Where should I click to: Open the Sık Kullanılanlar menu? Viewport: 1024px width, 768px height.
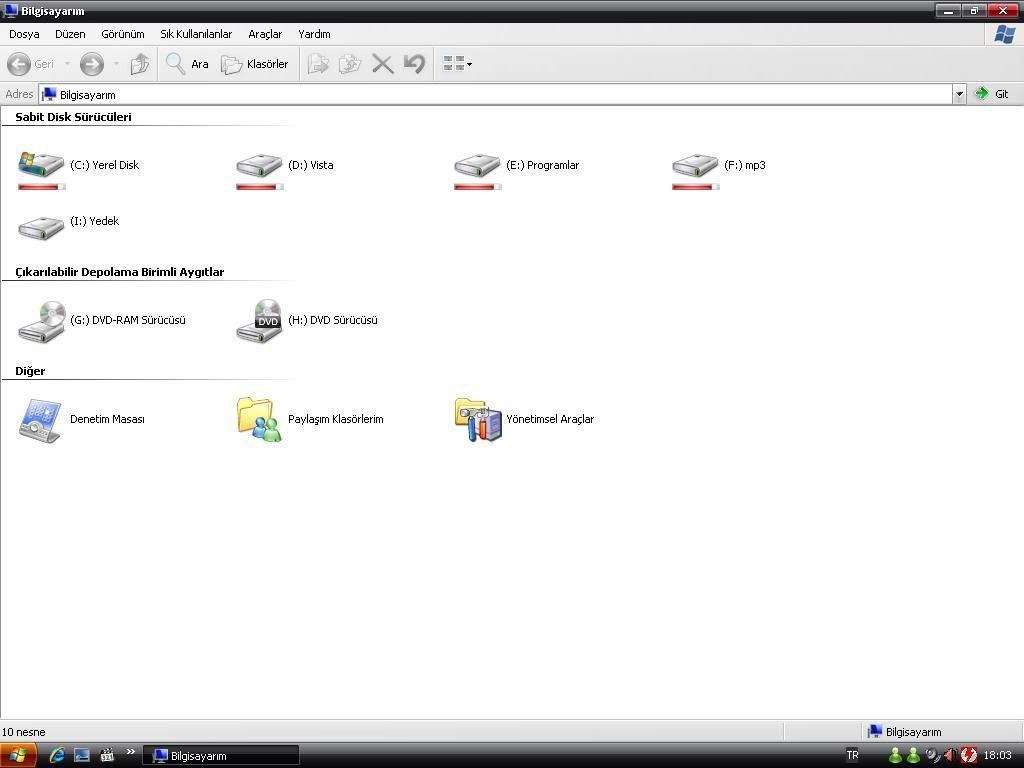click(x=196, y=34)
